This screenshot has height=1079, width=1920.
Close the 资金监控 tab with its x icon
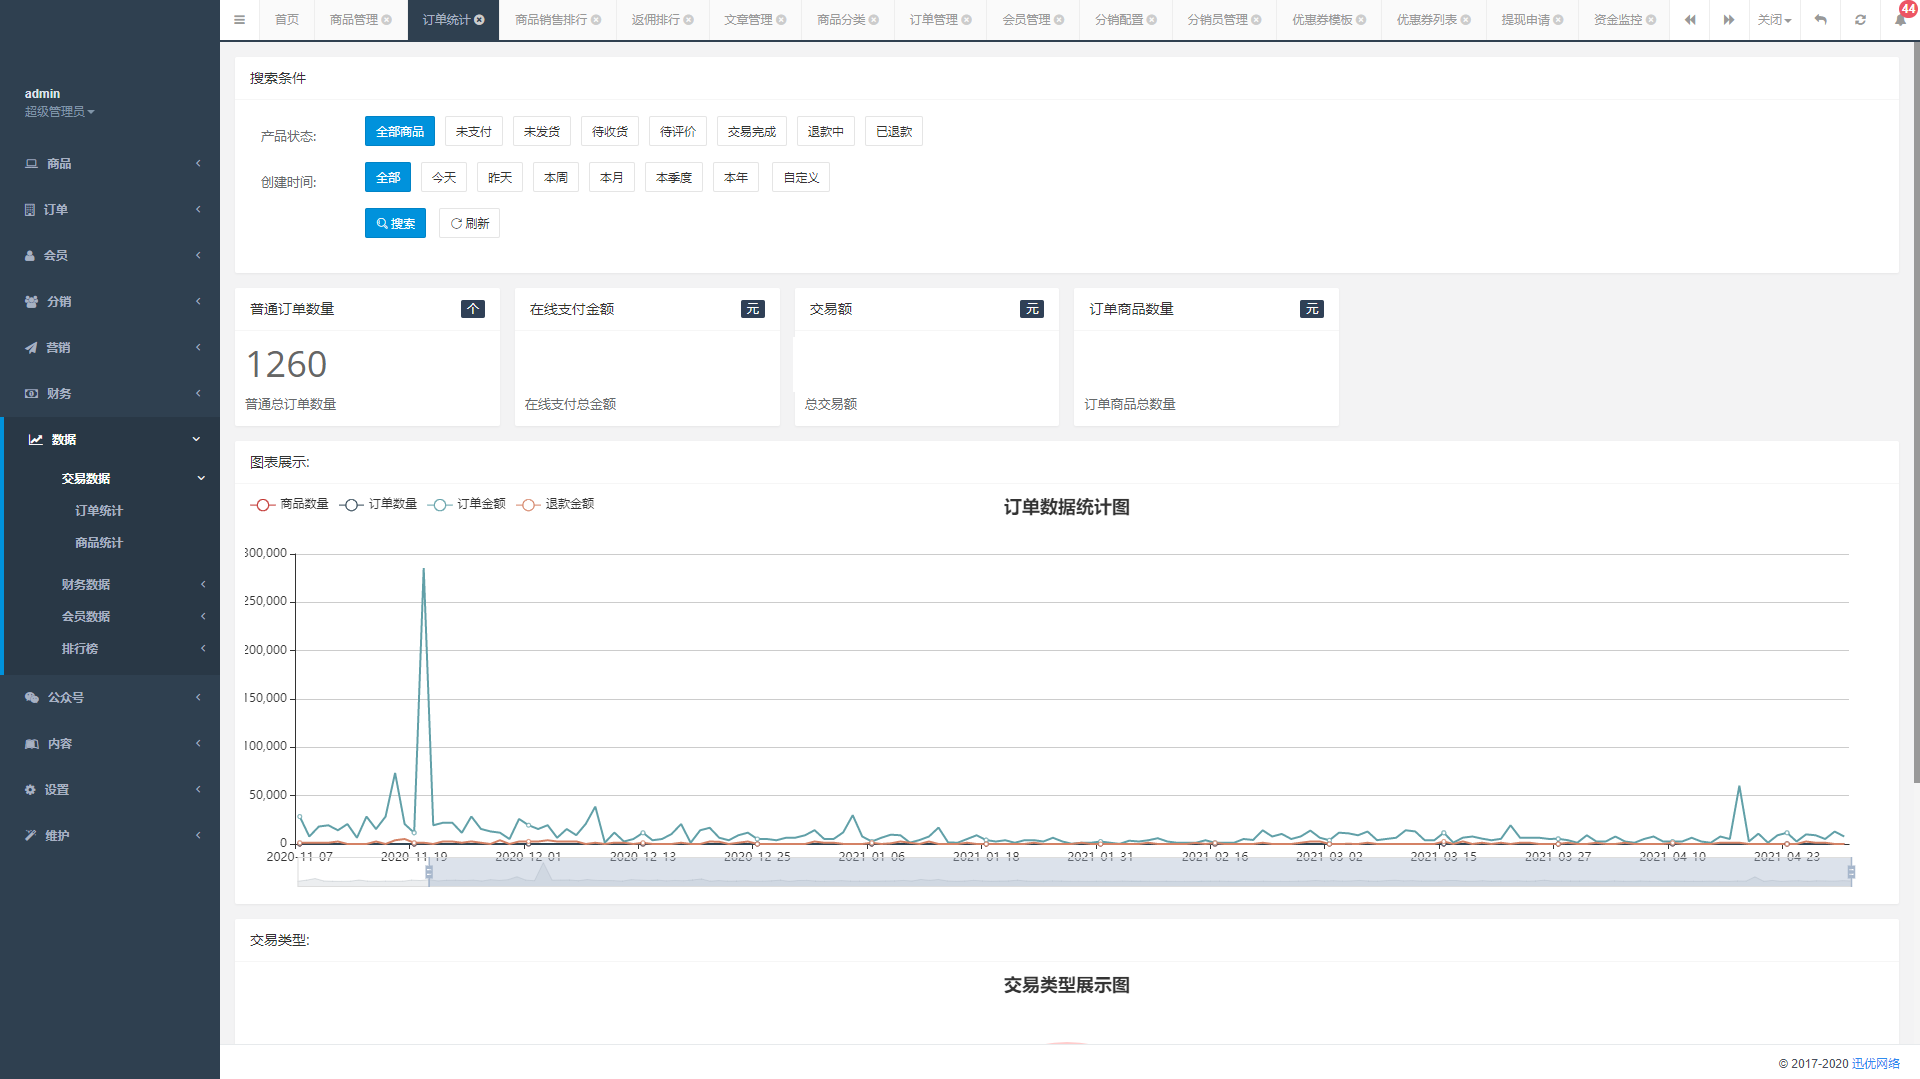pyautogui.click(x=1651, y=20)
